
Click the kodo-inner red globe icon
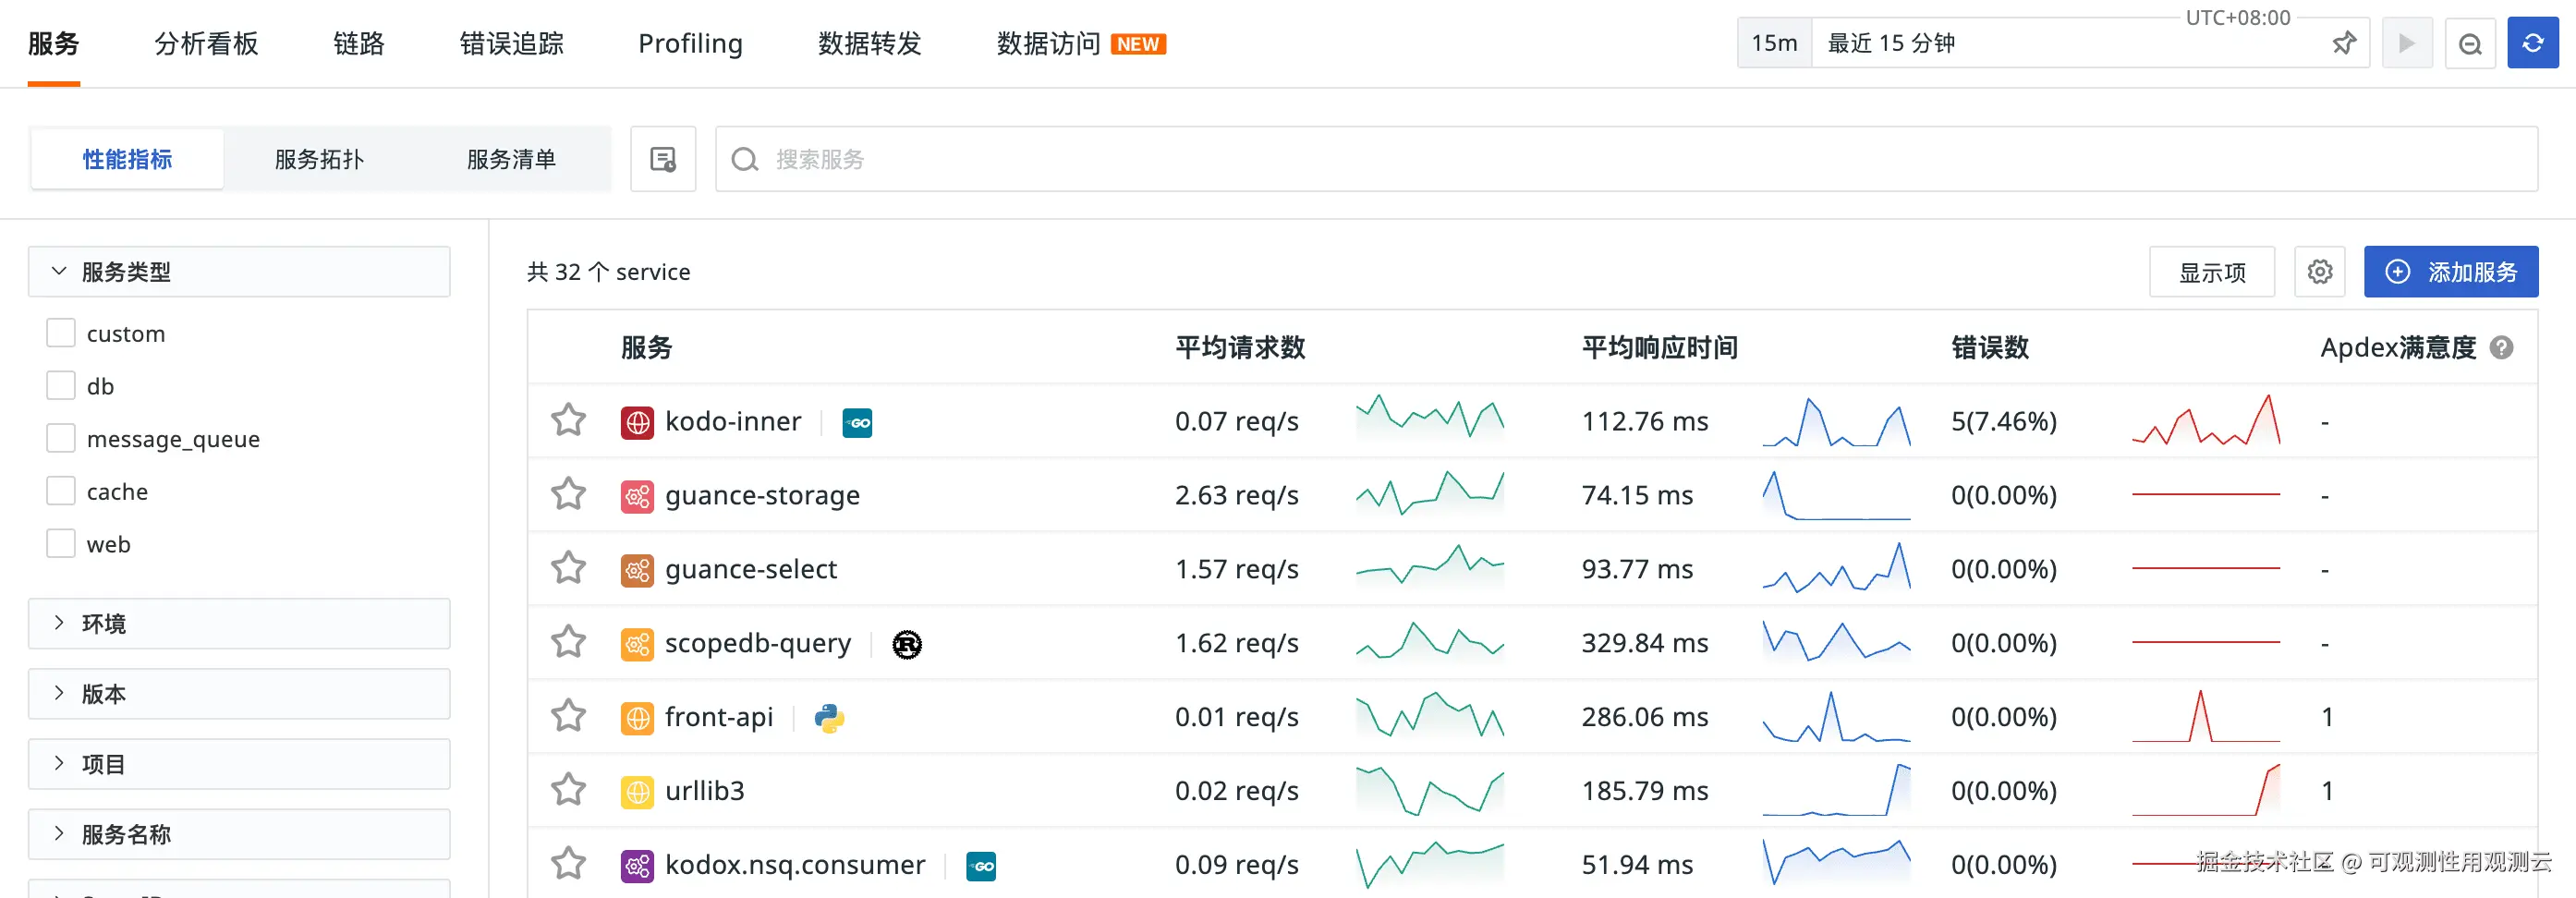coord(637,422)
